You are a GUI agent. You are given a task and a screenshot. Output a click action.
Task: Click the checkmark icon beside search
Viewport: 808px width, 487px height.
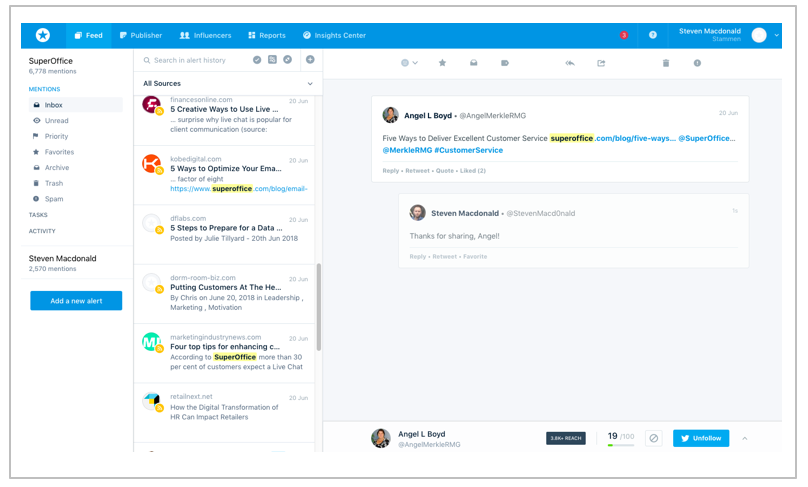(x=257, y=60)
